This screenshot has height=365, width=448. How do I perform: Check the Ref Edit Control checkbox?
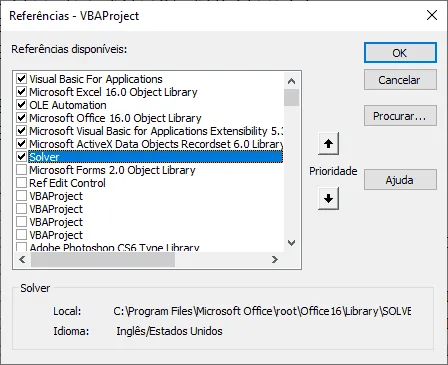click(22, 183)
